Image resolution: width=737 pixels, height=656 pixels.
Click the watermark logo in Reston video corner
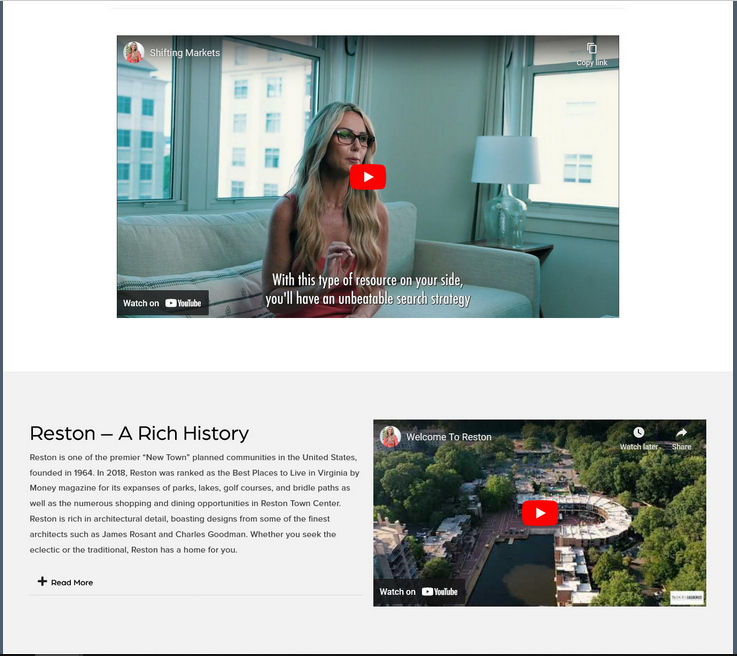(x=686, y=597)
